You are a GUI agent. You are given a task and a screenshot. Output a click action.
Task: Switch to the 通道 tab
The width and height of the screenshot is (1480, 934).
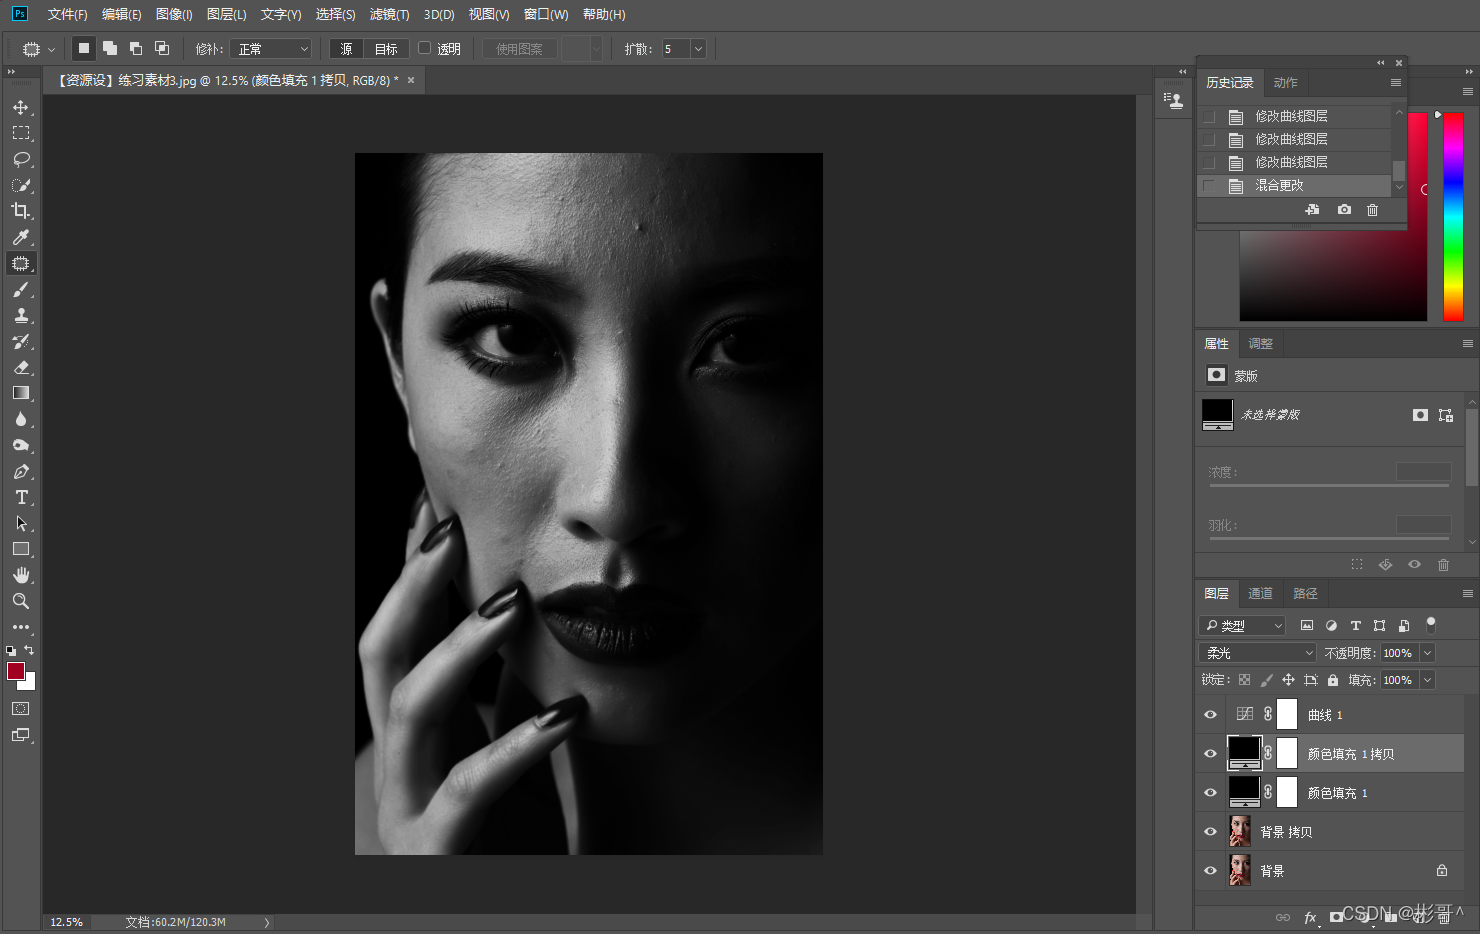click(1260, 594)
